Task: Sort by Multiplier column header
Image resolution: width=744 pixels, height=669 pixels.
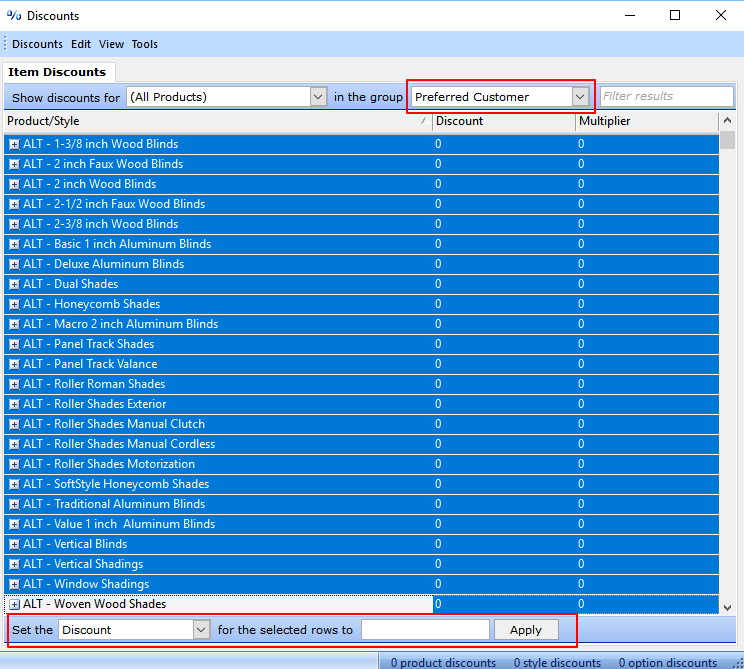Action: (647, 121)
